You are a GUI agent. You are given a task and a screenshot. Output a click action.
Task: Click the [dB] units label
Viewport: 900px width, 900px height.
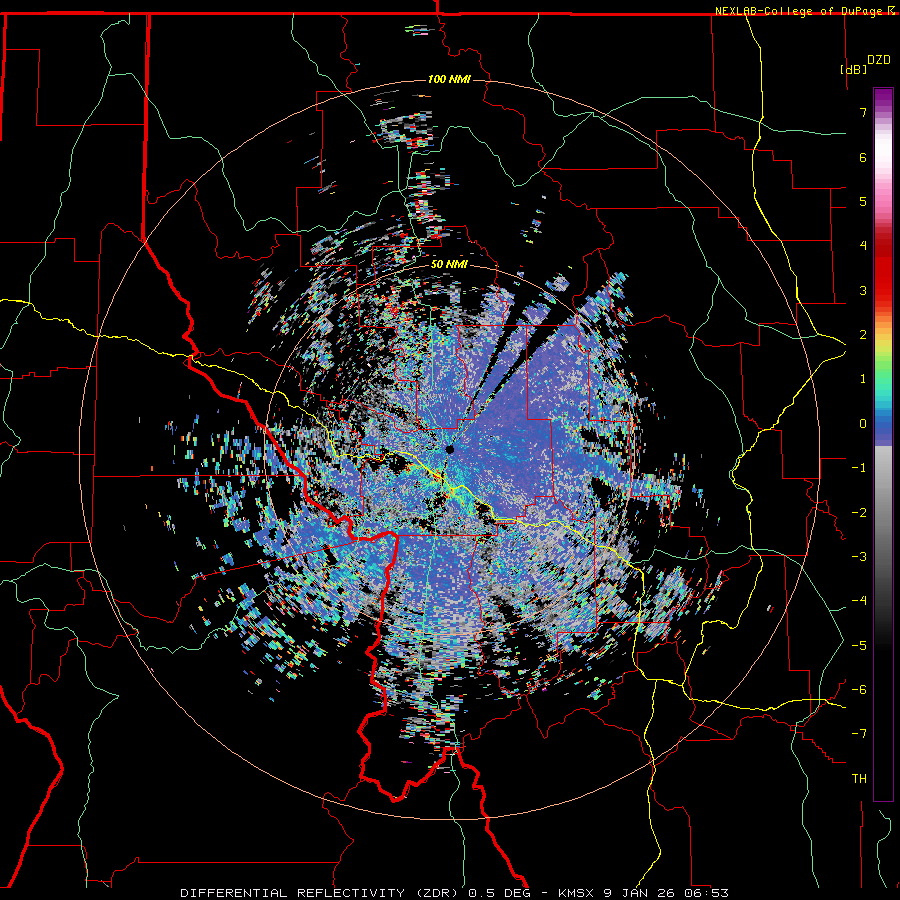(x=853, y=69)
